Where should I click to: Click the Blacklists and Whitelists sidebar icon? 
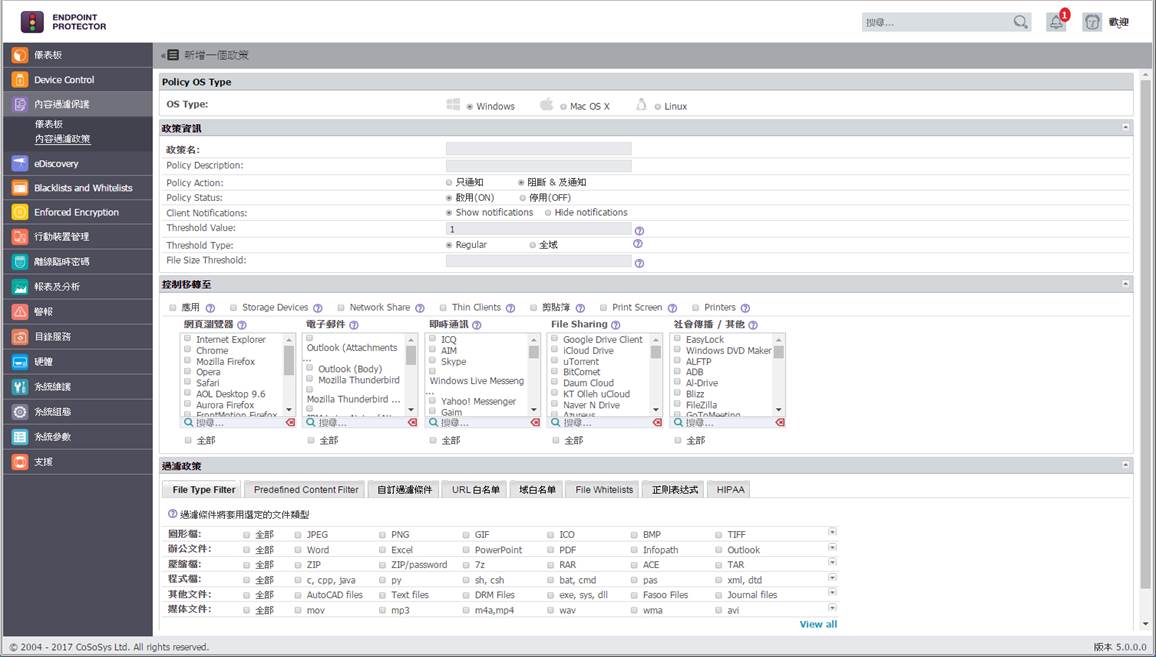coord(20,188)
